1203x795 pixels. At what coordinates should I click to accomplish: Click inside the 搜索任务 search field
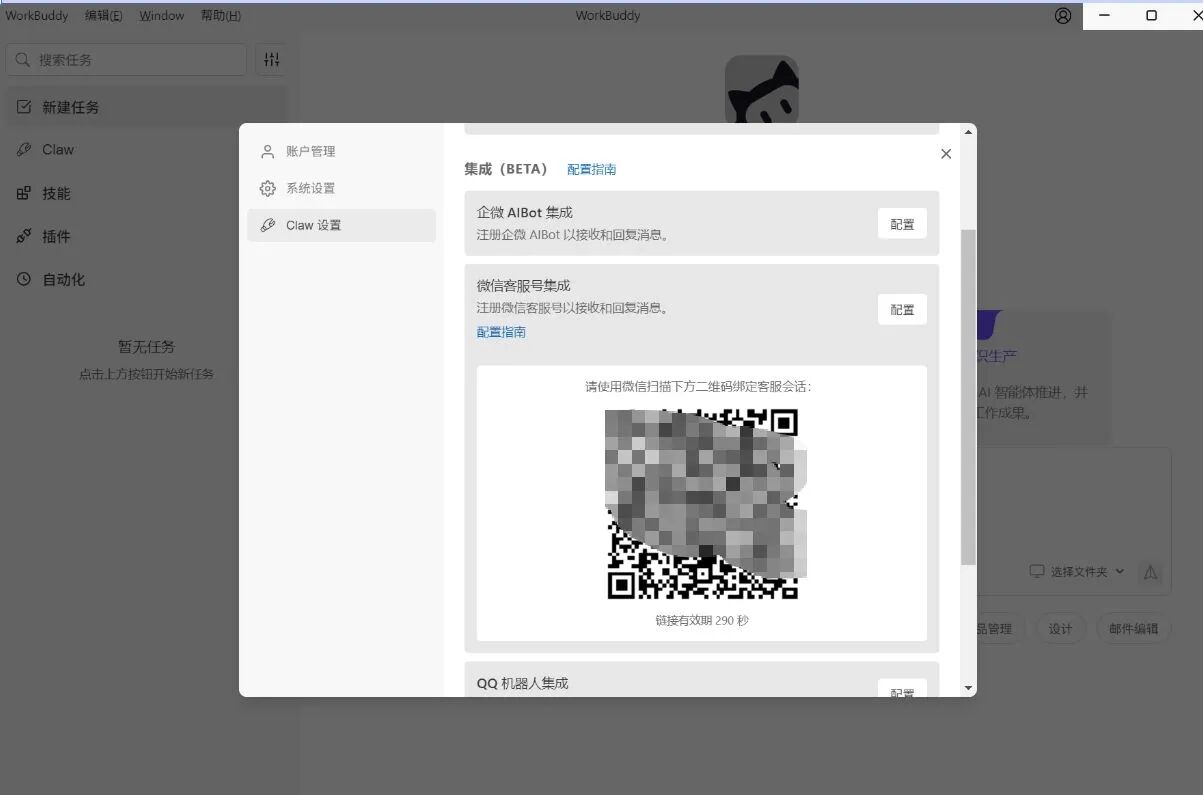coord(126,59)
